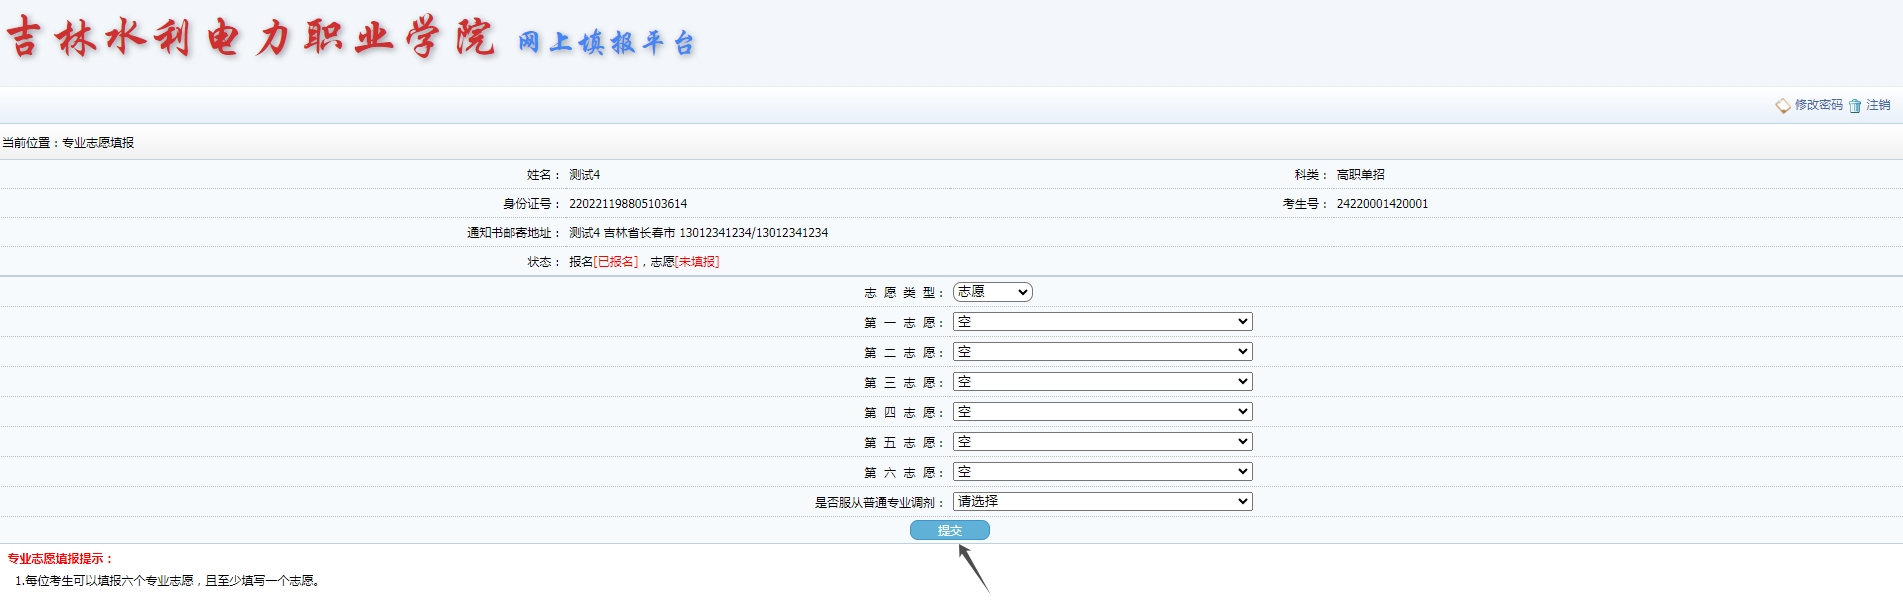Viewport: 1903px width, 615px height.
Task: Open the 志愿类型 dropdown
Action: pos(992,292)
